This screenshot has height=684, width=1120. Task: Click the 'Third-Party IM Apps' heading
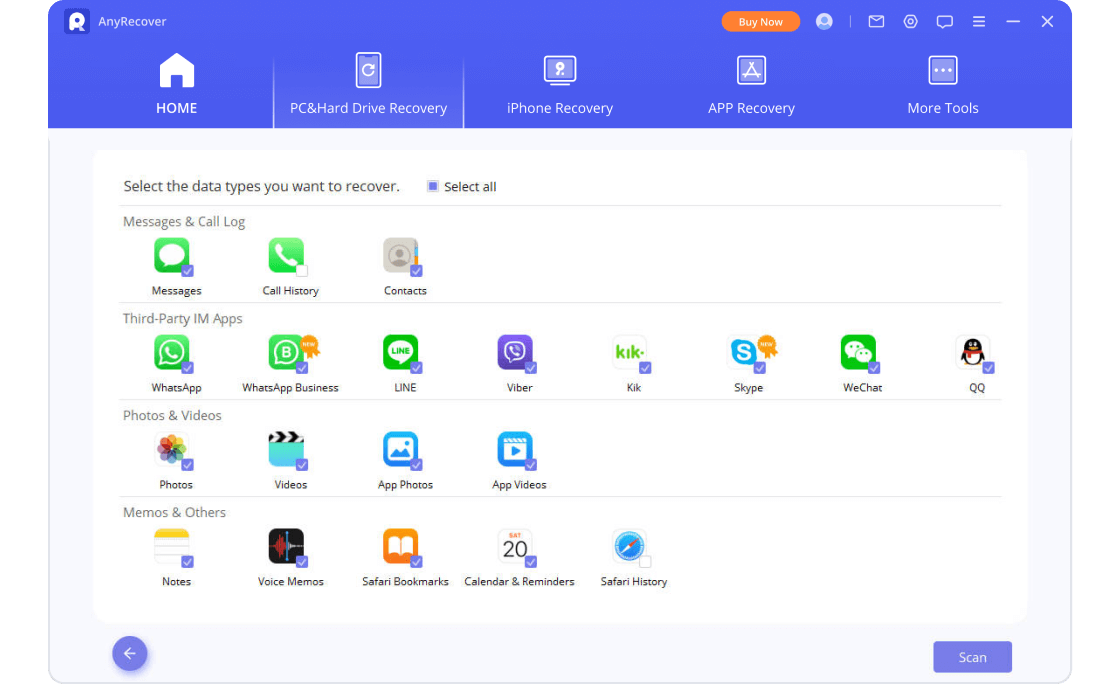click(x=182, y=318)
